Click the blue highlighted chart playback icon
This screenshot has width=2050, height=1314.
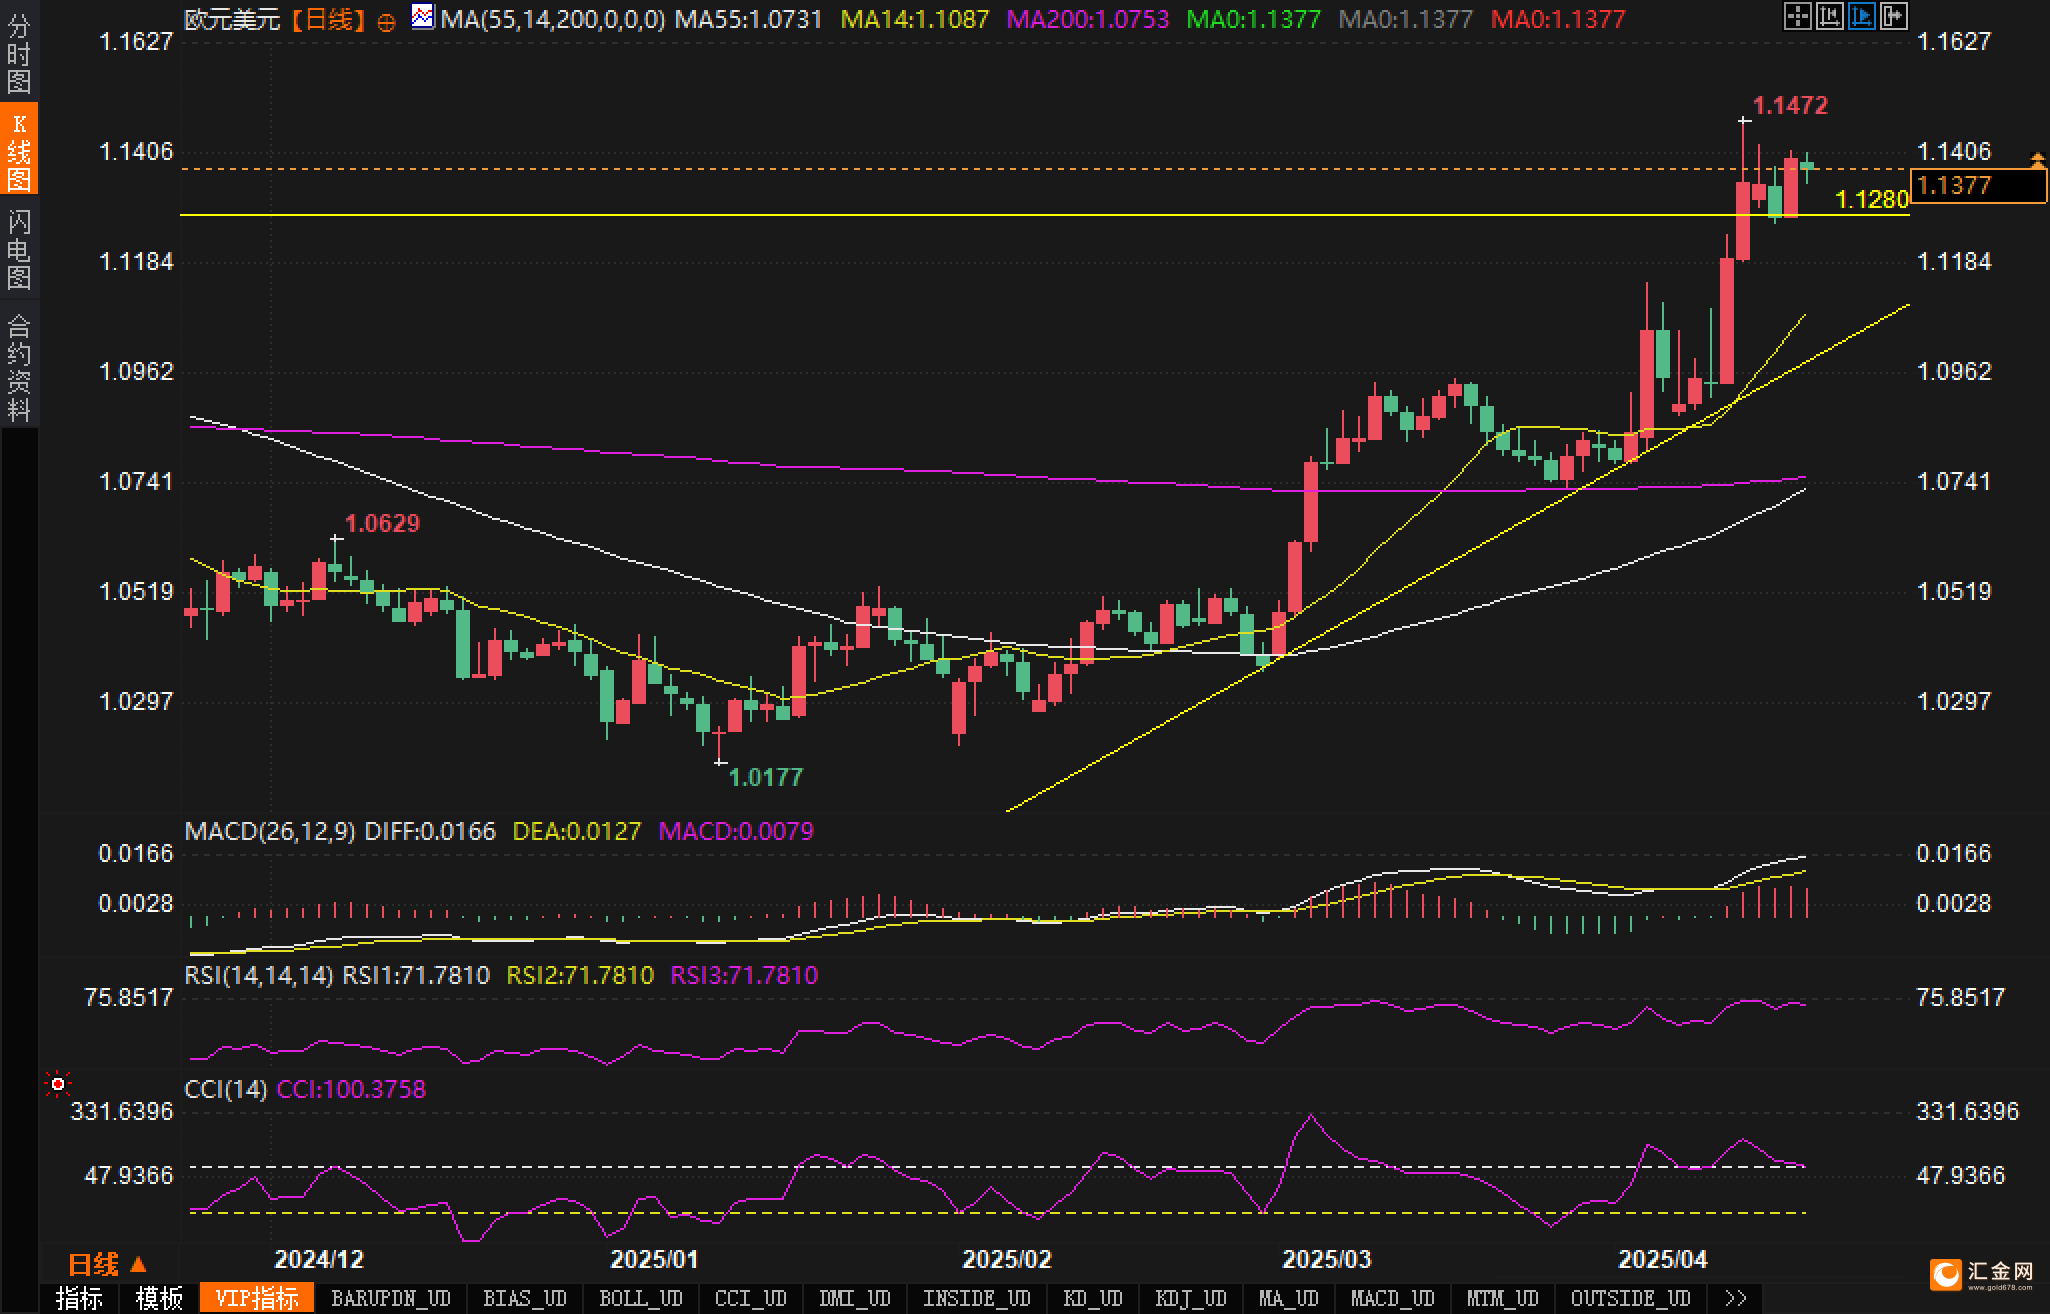pos(1861,16)
